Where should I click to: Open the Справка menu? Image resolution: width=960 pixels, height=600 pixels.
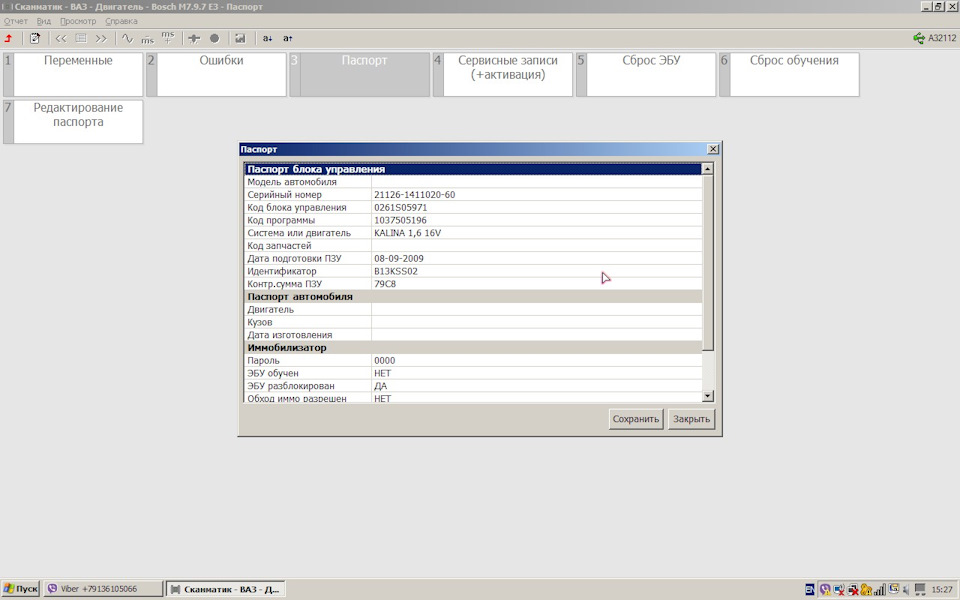121,21
